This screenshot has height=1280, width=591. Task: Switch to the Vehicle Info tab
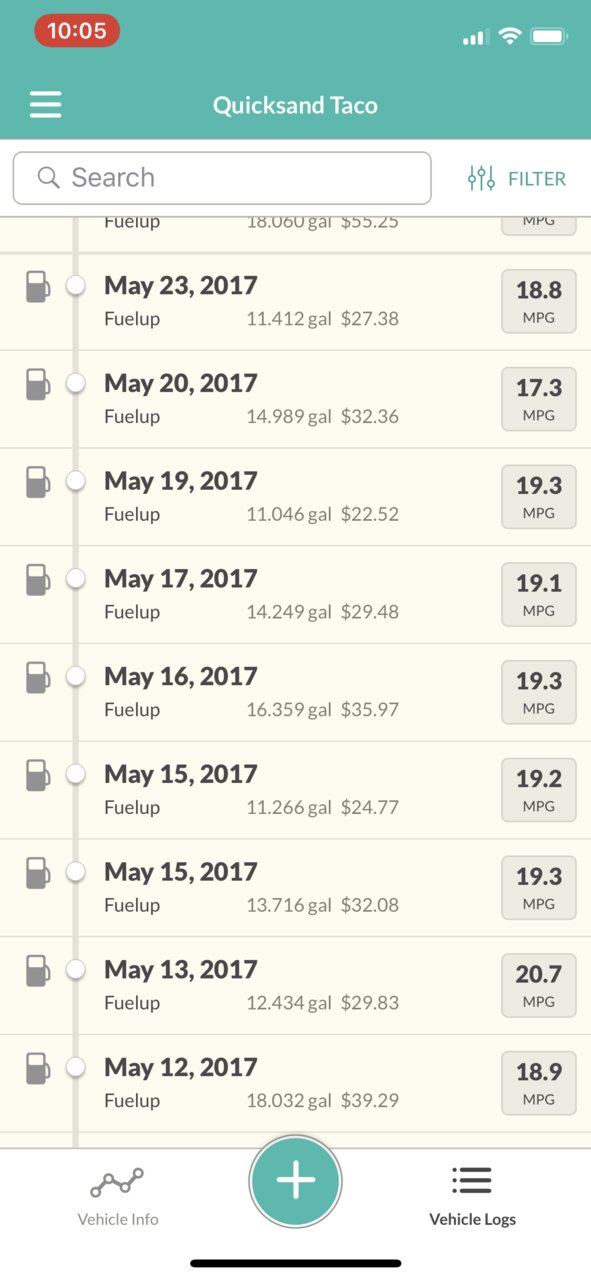click(117, 1198)
